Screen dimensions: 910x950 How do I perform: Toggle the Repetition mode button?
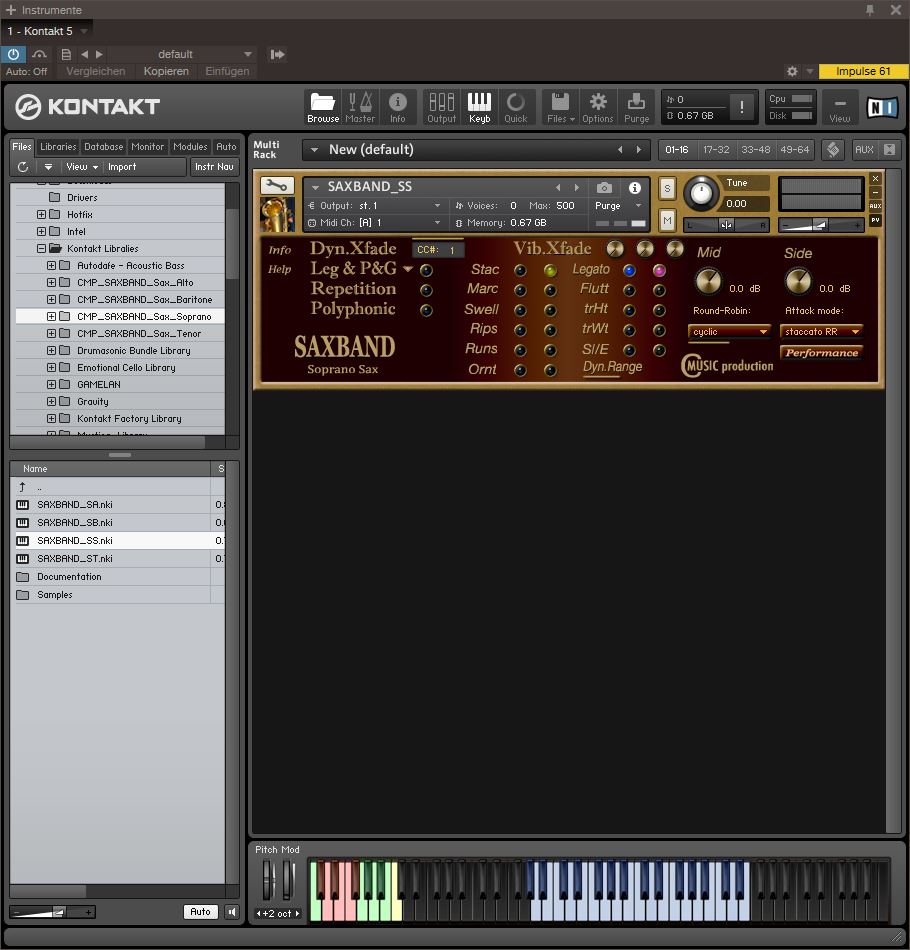426,290
